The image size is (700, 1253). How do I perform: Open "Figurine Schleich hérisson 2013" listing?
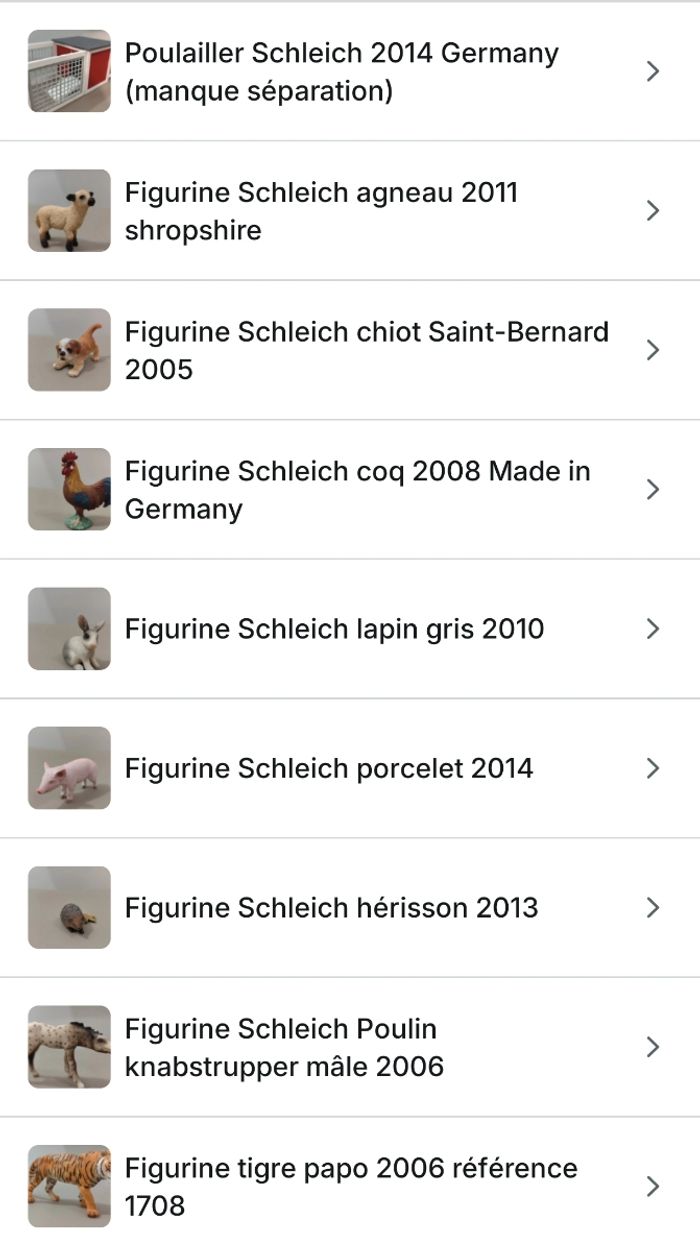[331, 908]
